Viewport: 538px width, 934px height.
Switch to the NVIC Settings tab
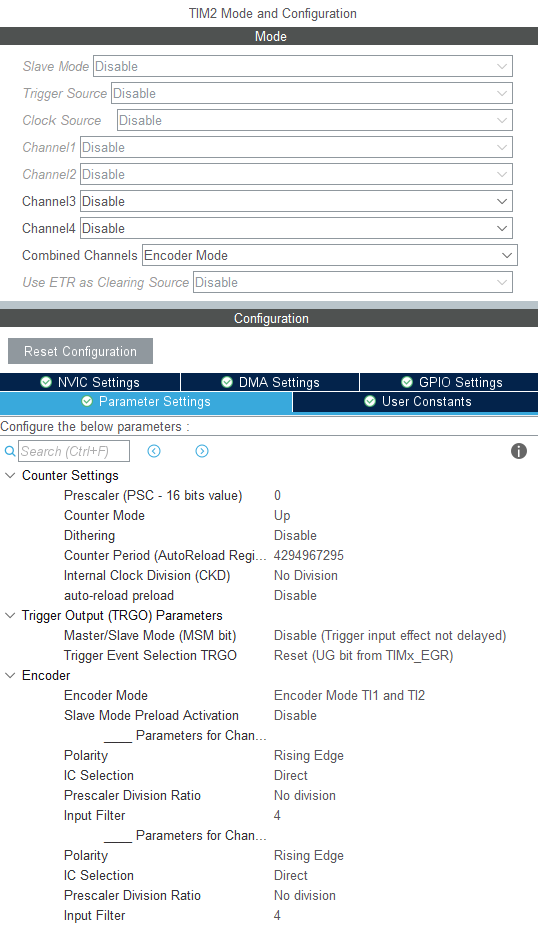pos(90,382)
